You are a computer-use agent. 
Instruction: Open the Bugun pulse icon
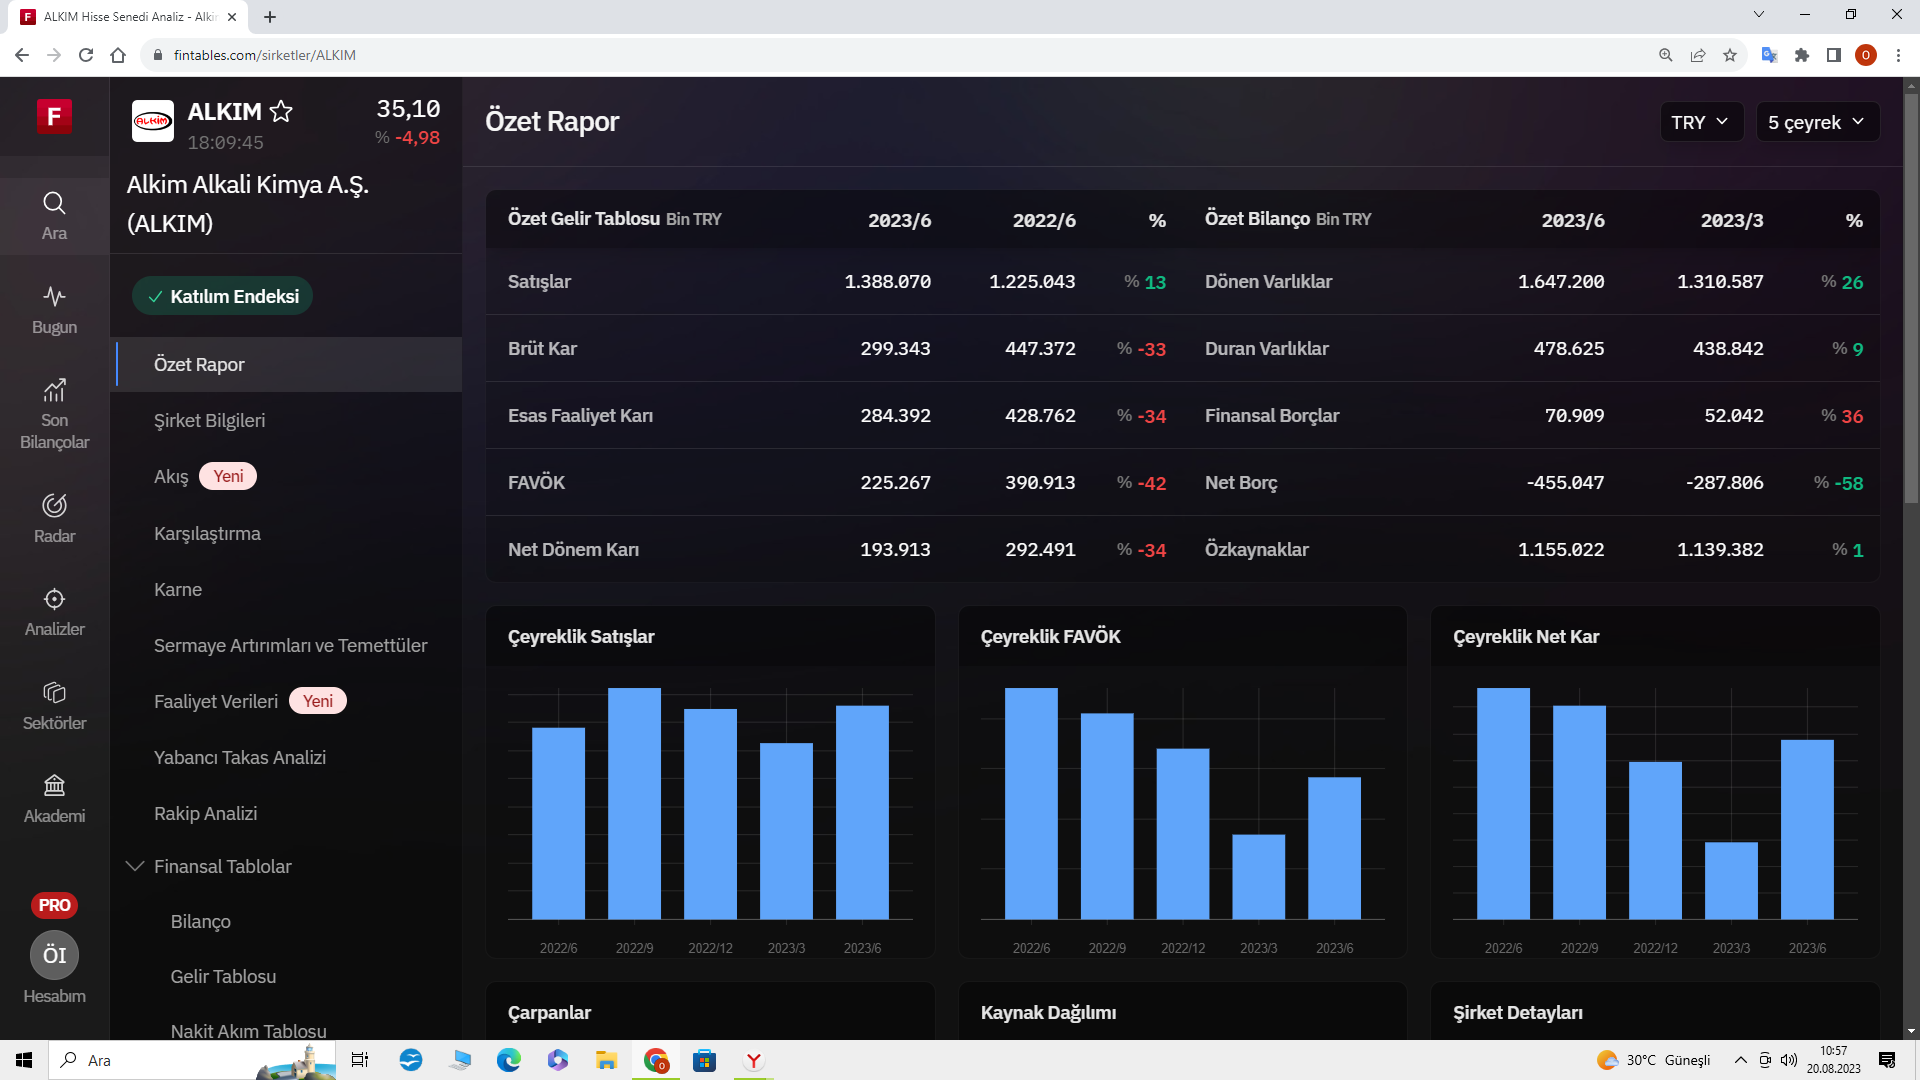tap(54, 297)
